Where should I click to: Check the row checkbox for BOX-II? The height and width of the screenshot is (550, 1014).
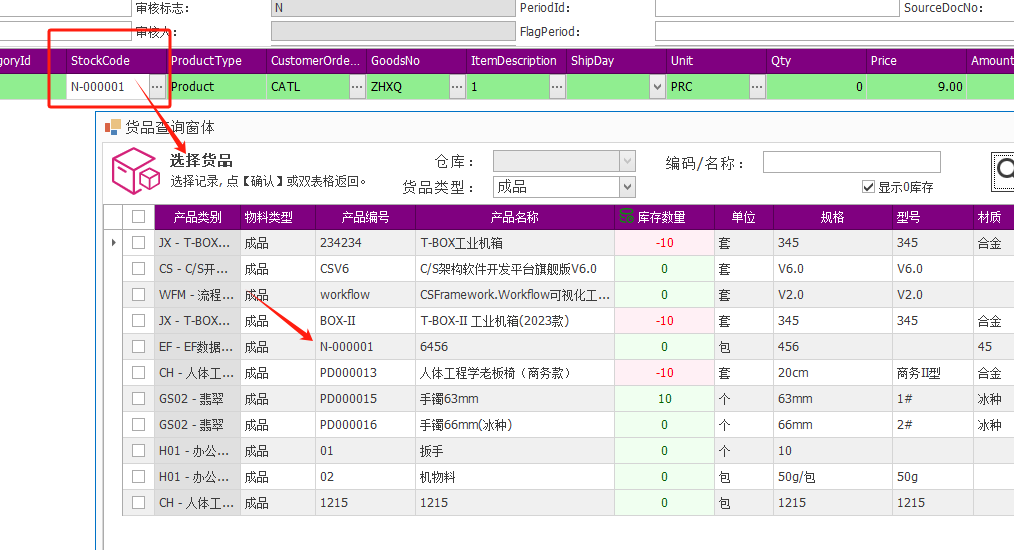click(x=138, y=320)
